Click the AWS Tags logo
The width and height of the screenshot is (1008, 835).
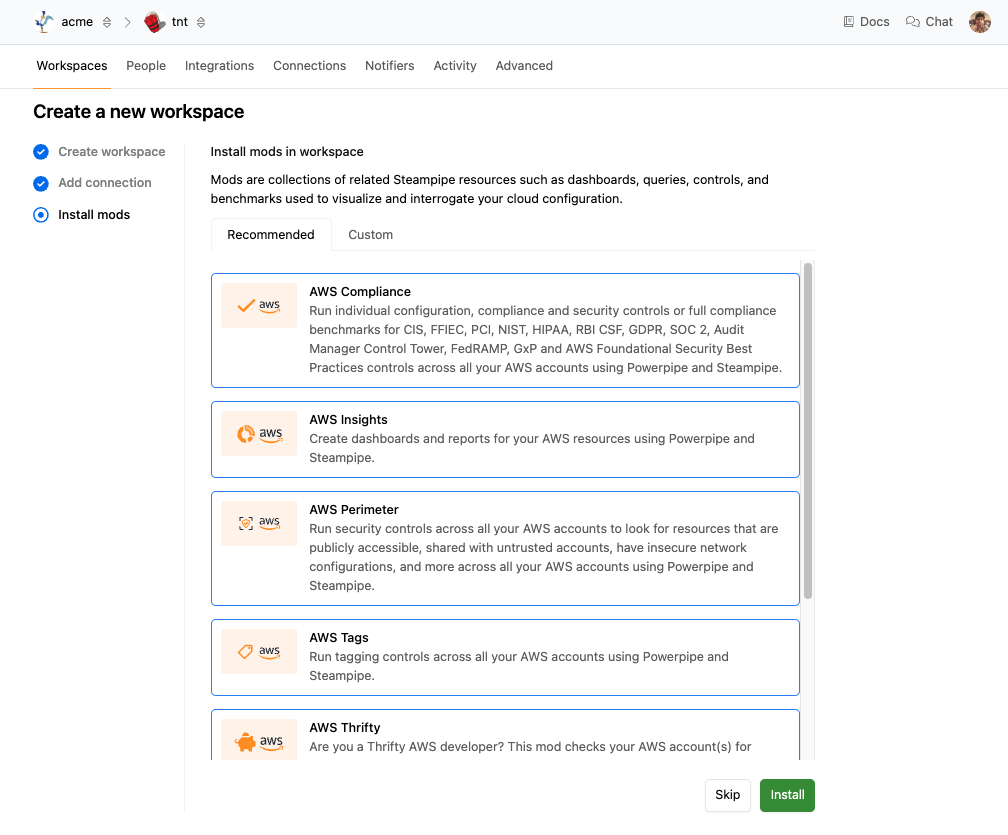click(x=259, y=651)
